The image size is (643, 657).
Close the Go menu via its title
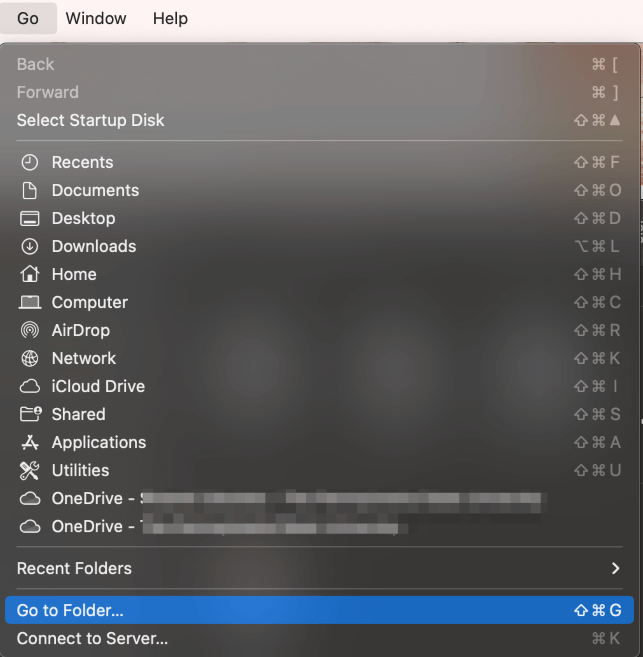(x=28, y=18)
